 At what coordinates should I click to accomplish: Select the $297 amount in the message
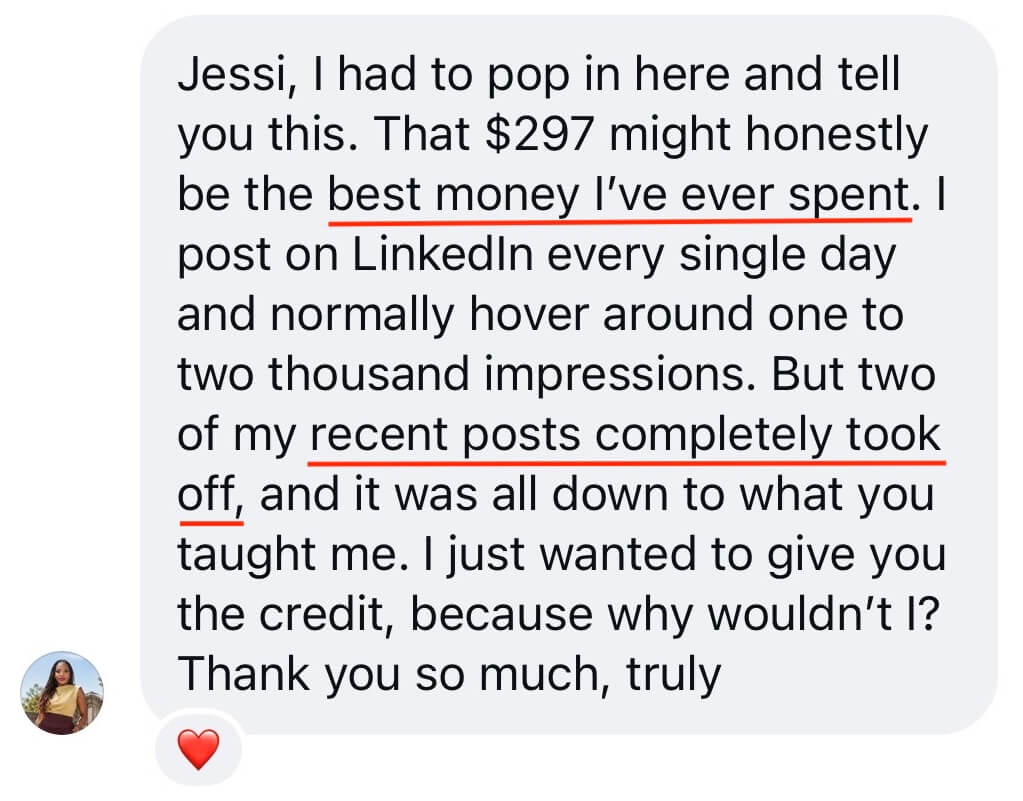(x=540, y=134)
